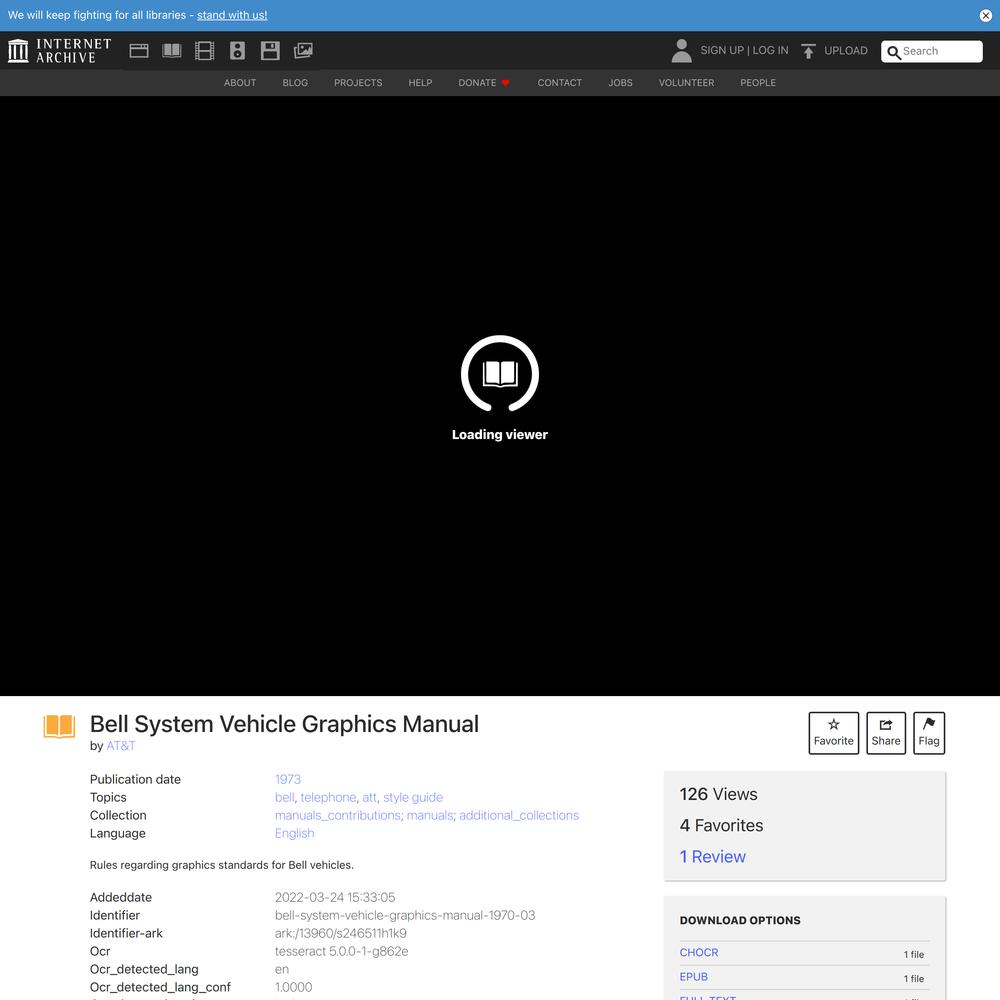Screen dimensions: 1000x1000
Task: Open the Video film-strip icon
Action: (204, 50)
